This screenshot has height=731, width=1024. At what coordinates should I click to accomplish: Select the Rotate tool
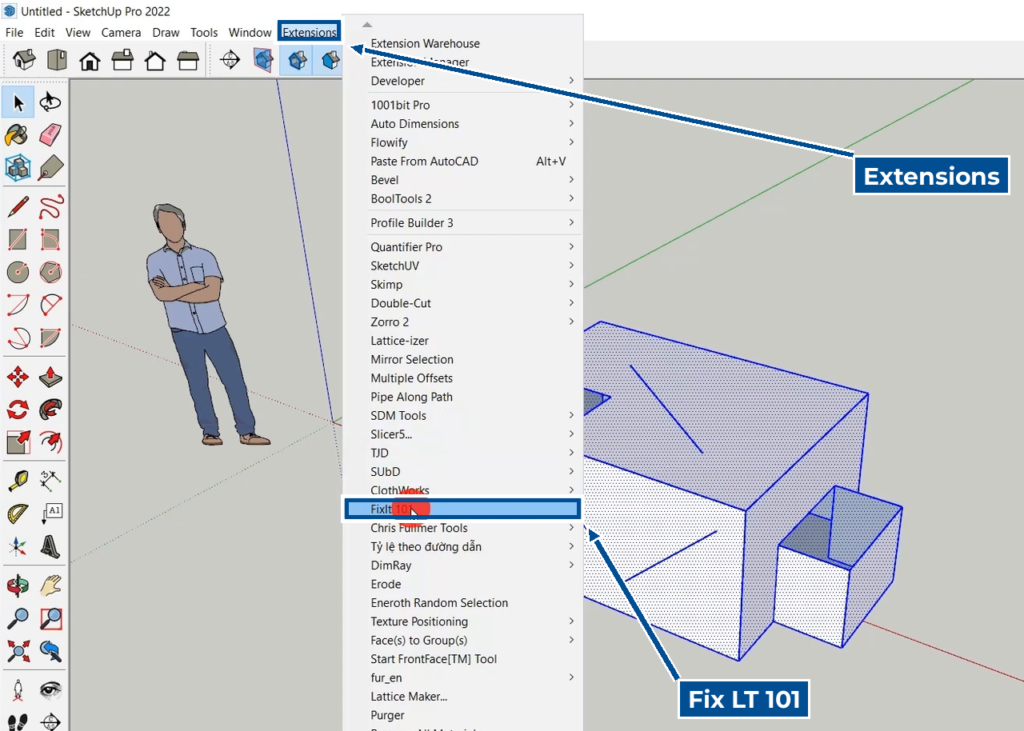(18, 410)
